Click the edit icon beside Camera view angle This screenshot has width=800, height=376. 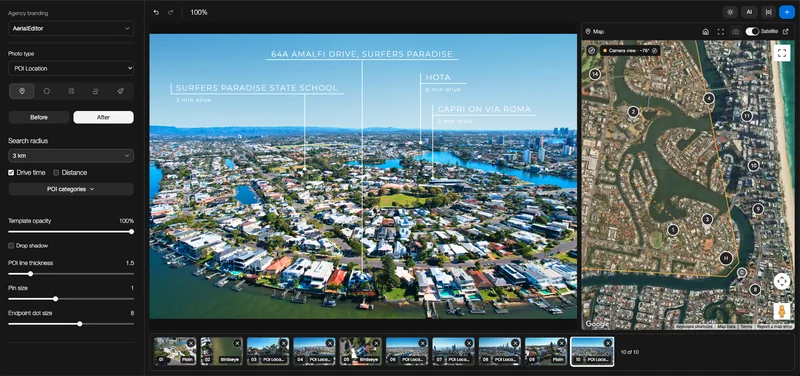pyautogui.click(x=654, y=51)
